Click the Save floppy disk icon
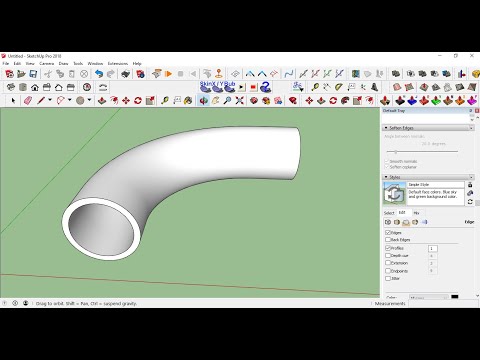This screenshot has height=360, width=480. pyautogui.click(x=33, y=74)
